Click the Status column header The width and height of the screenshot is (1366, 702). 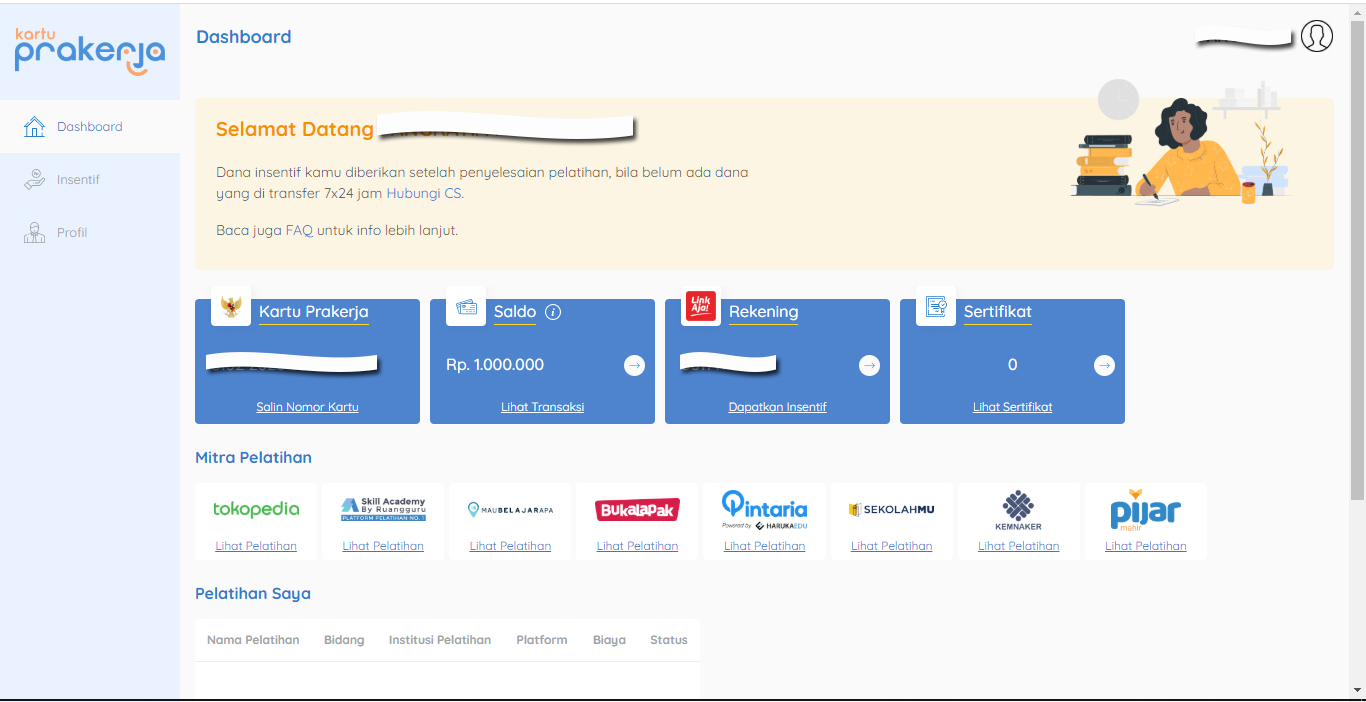click(x=669, y=640)
